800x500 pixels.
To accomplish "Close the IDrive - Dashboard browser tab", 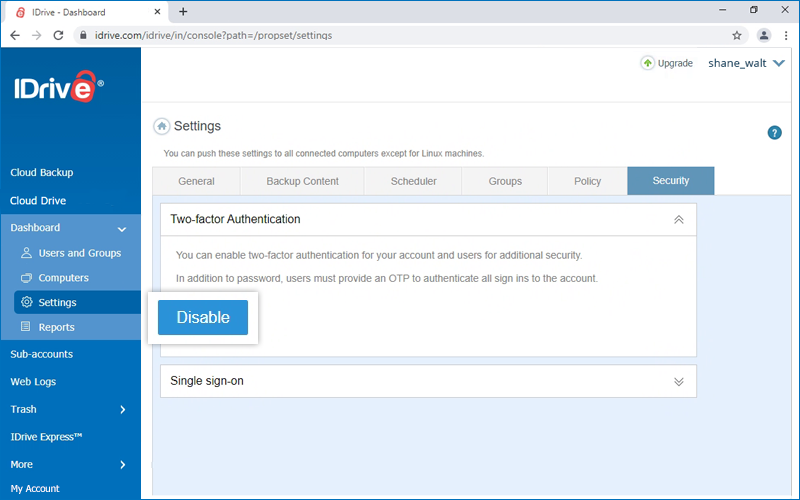I will point(158,12).
